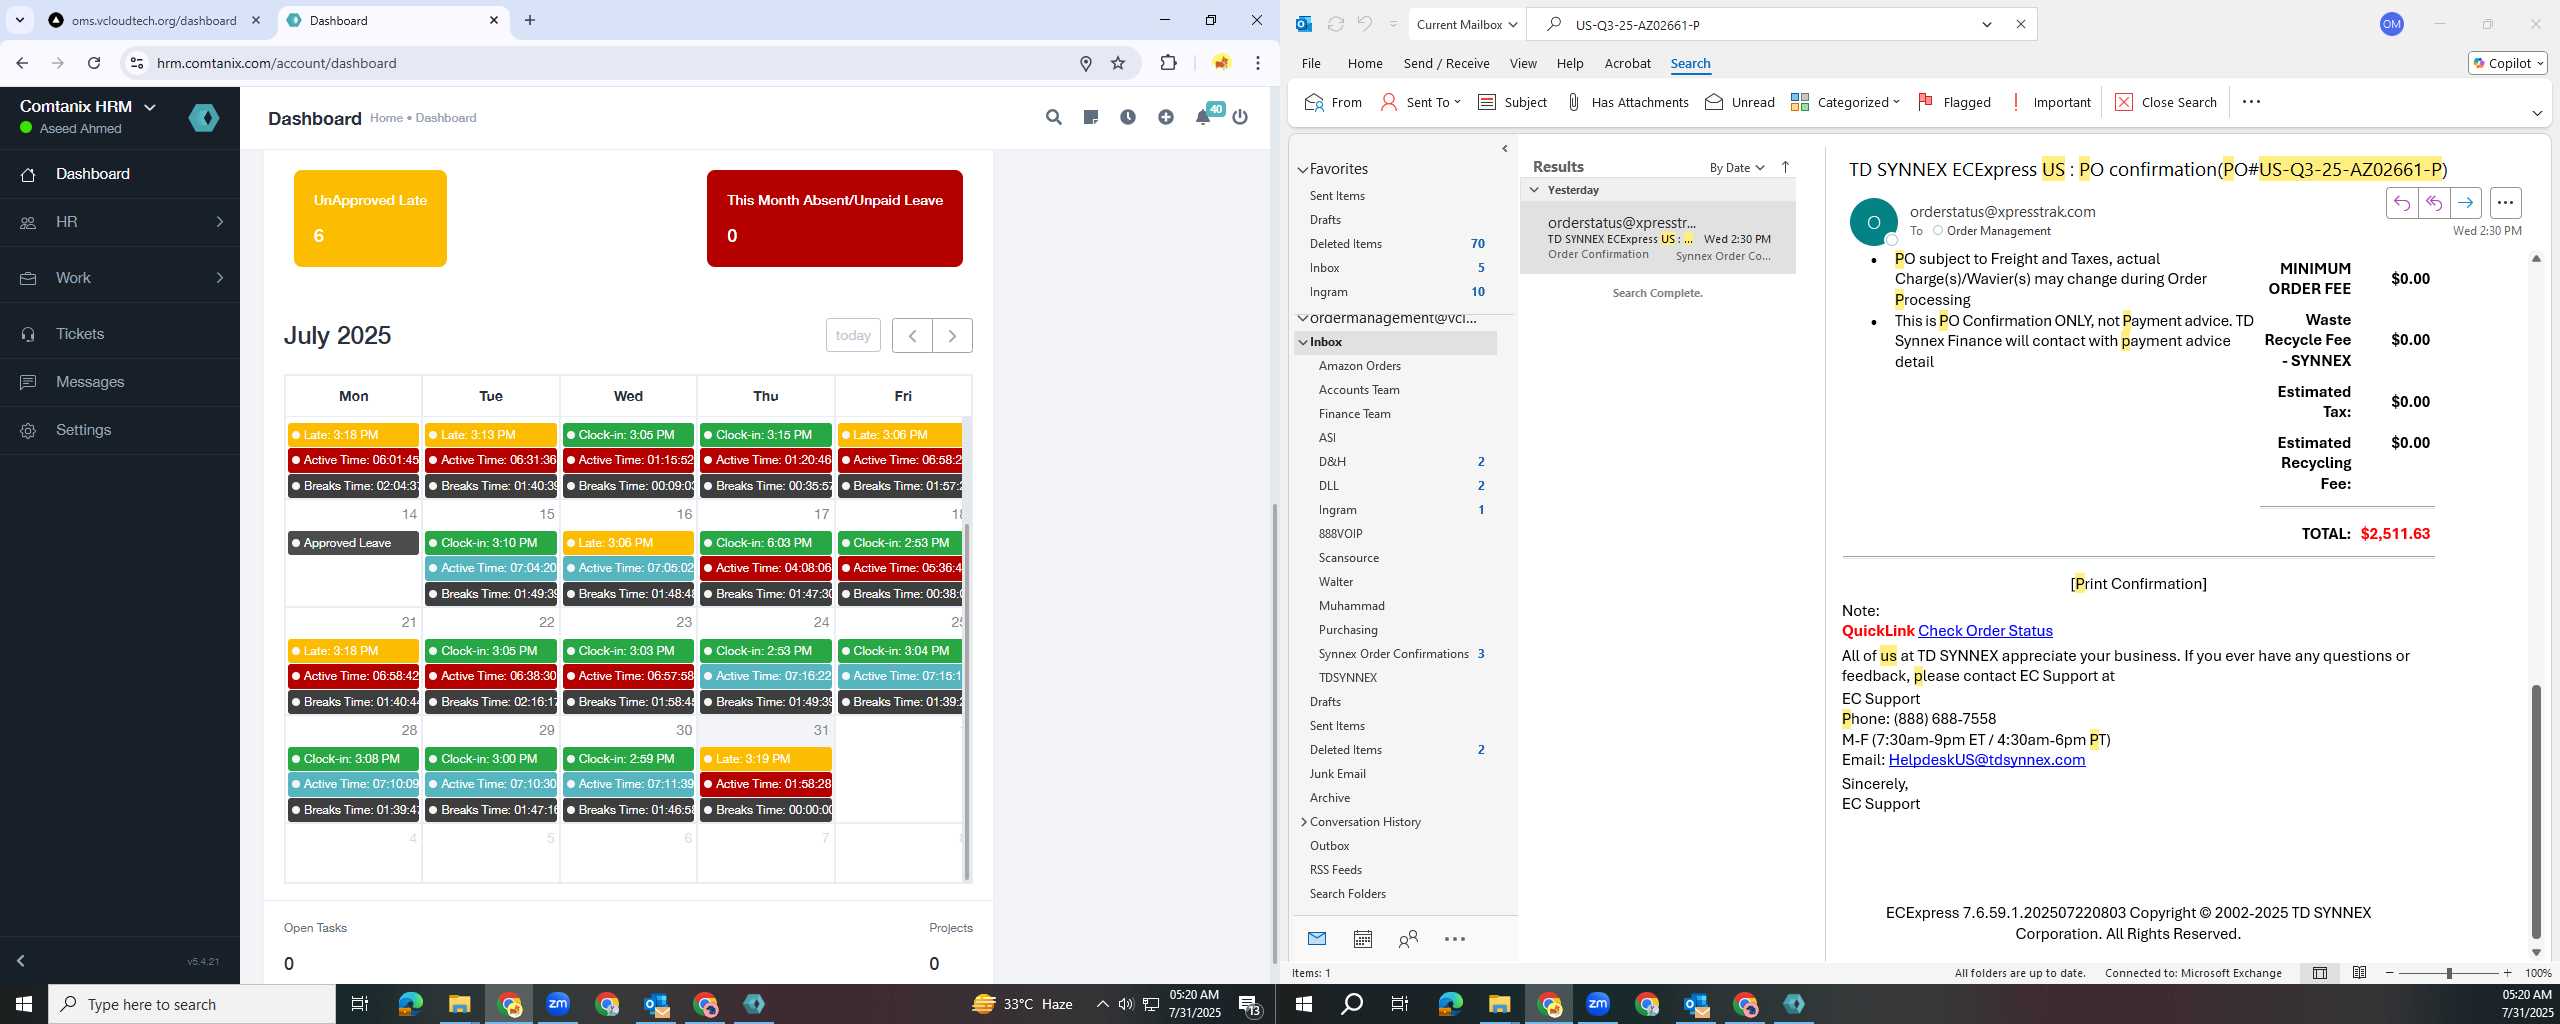The image size is (2560, 1024).
Task: Open Synnex Order Confirmations folder
Action: click(x=1393, y=654)
